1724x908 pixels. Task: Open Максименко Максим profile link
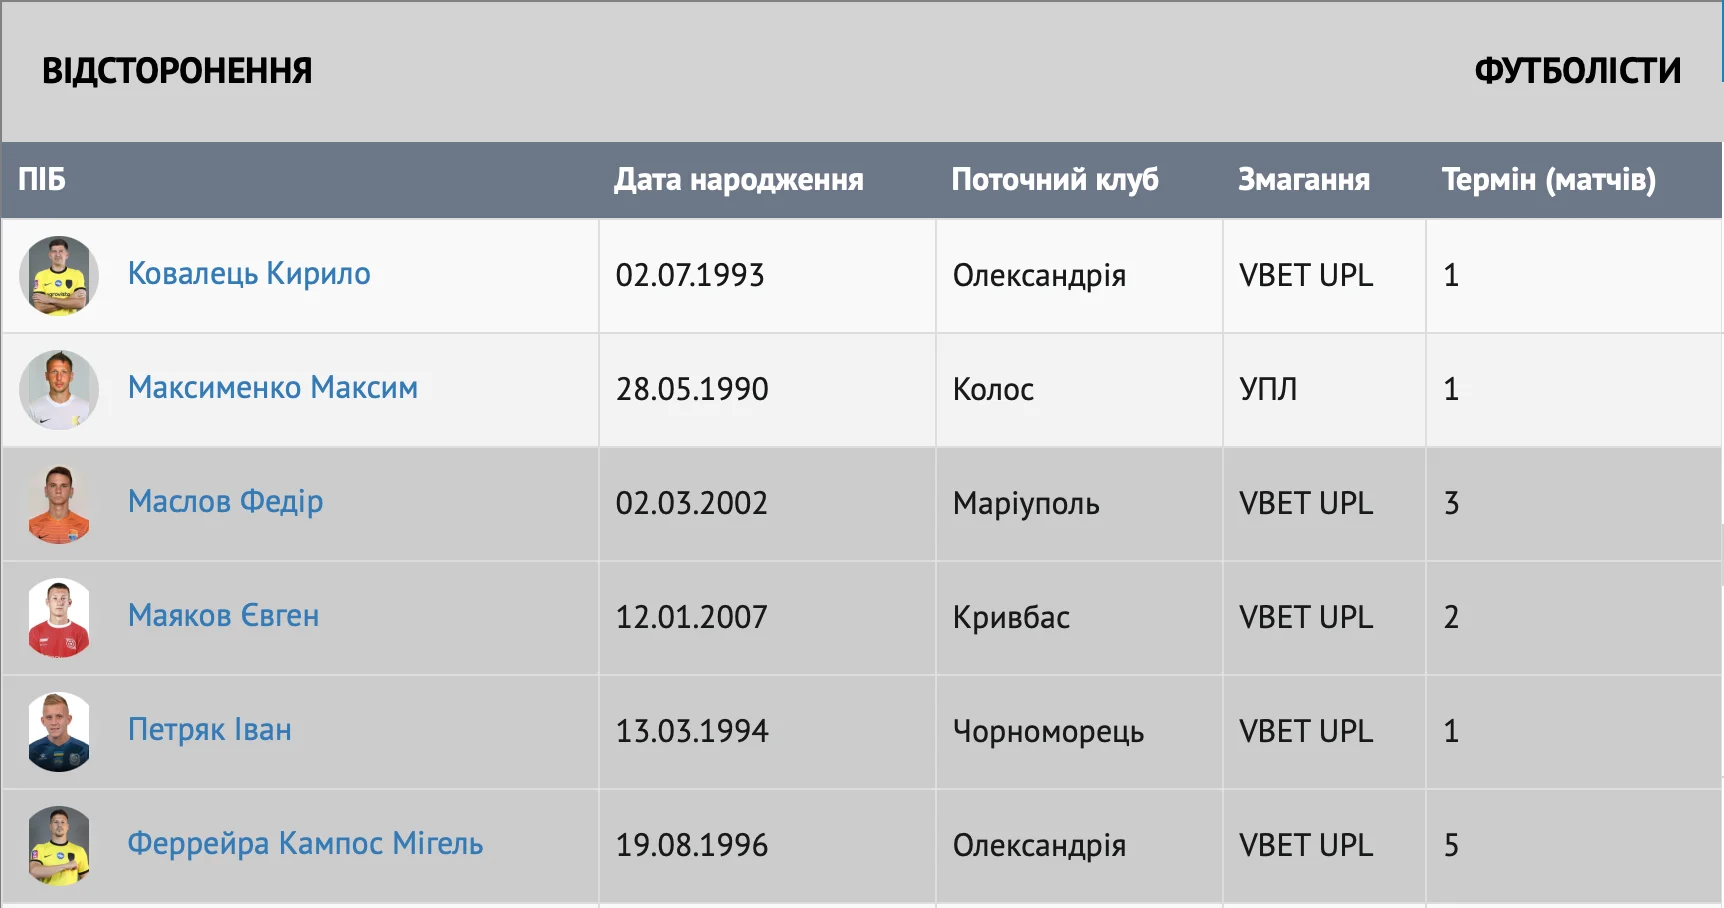273,388
